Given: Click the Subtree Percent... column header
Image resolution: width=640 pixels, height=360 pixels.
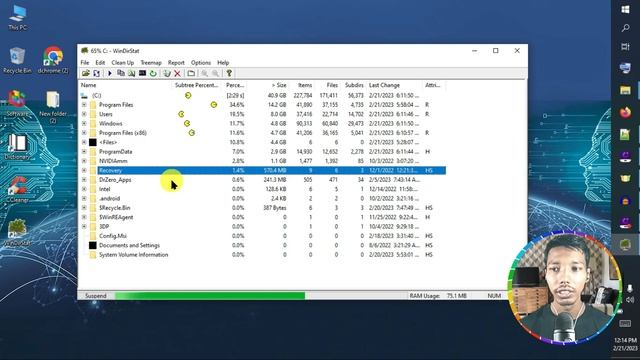Looking at the screenshot, I should pos(197,85).
